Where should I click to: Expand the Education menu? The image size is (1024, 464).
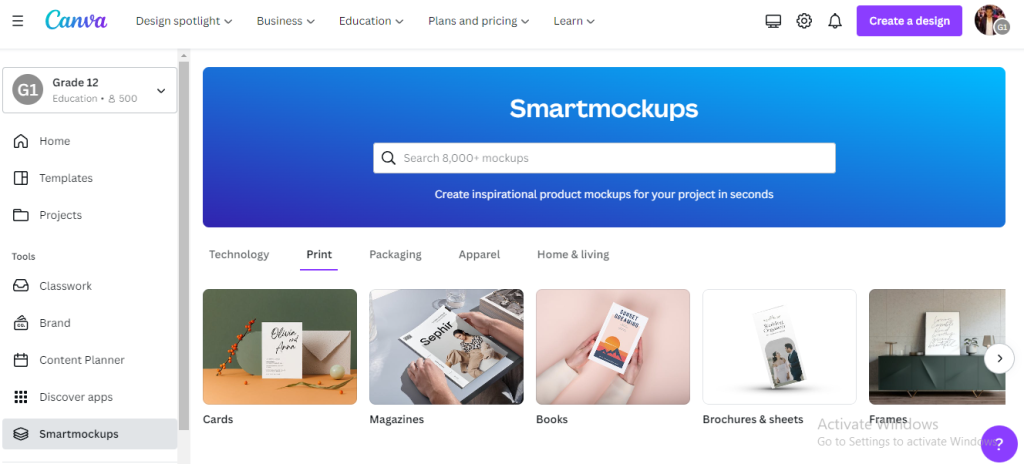371,21
